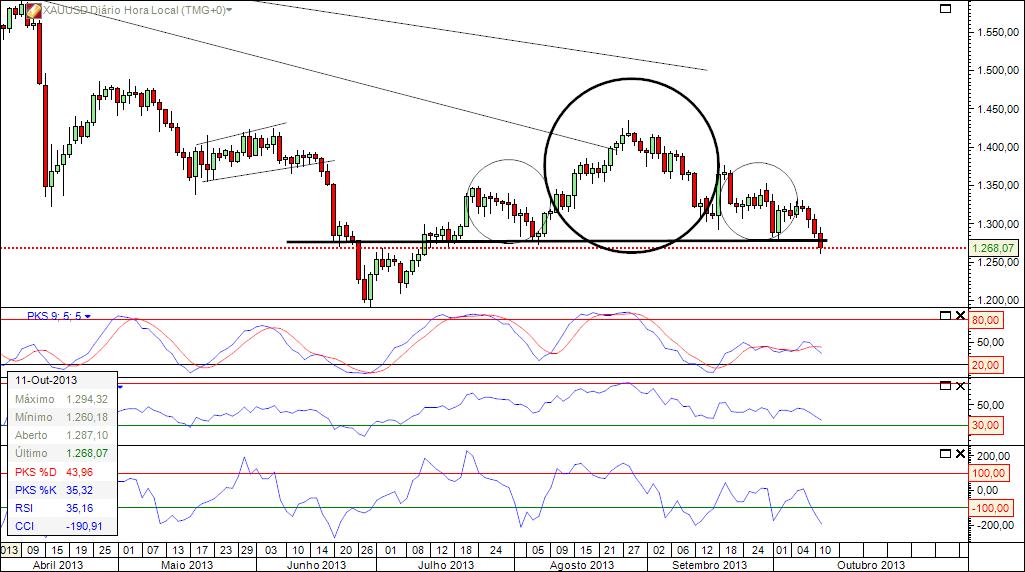Image resolution: width=1025 pixels, height=572 pixels.
Task: Open the PKS 9; 5; 5 indicator dropdown
Action: 88,316
